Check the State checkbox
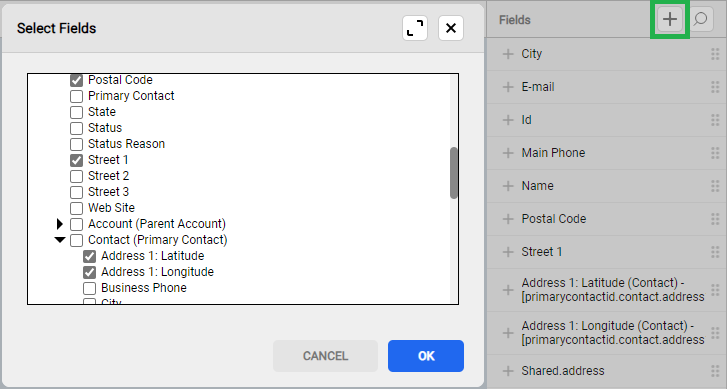727x389 pixels. 77,112
